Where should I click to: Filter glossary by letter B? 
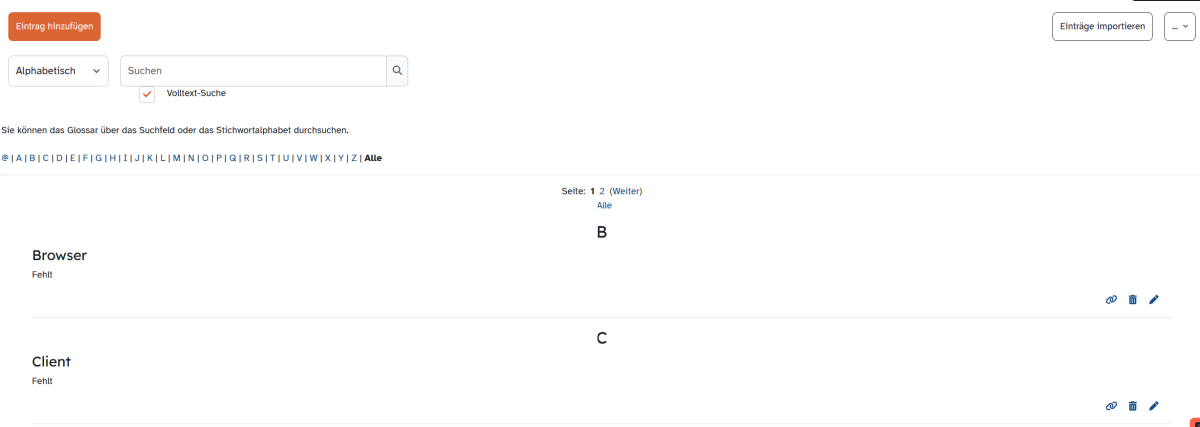point(32,158)
